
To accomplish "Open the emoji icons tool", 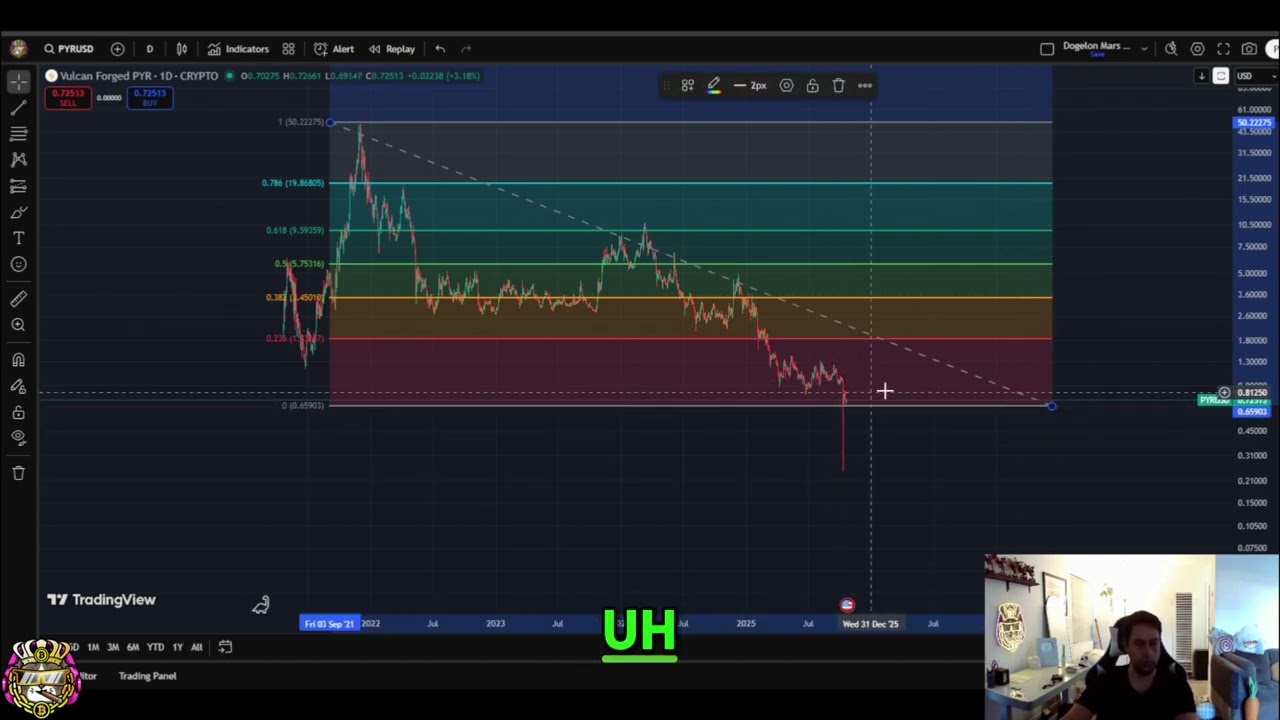I will [x=18, y=264].
